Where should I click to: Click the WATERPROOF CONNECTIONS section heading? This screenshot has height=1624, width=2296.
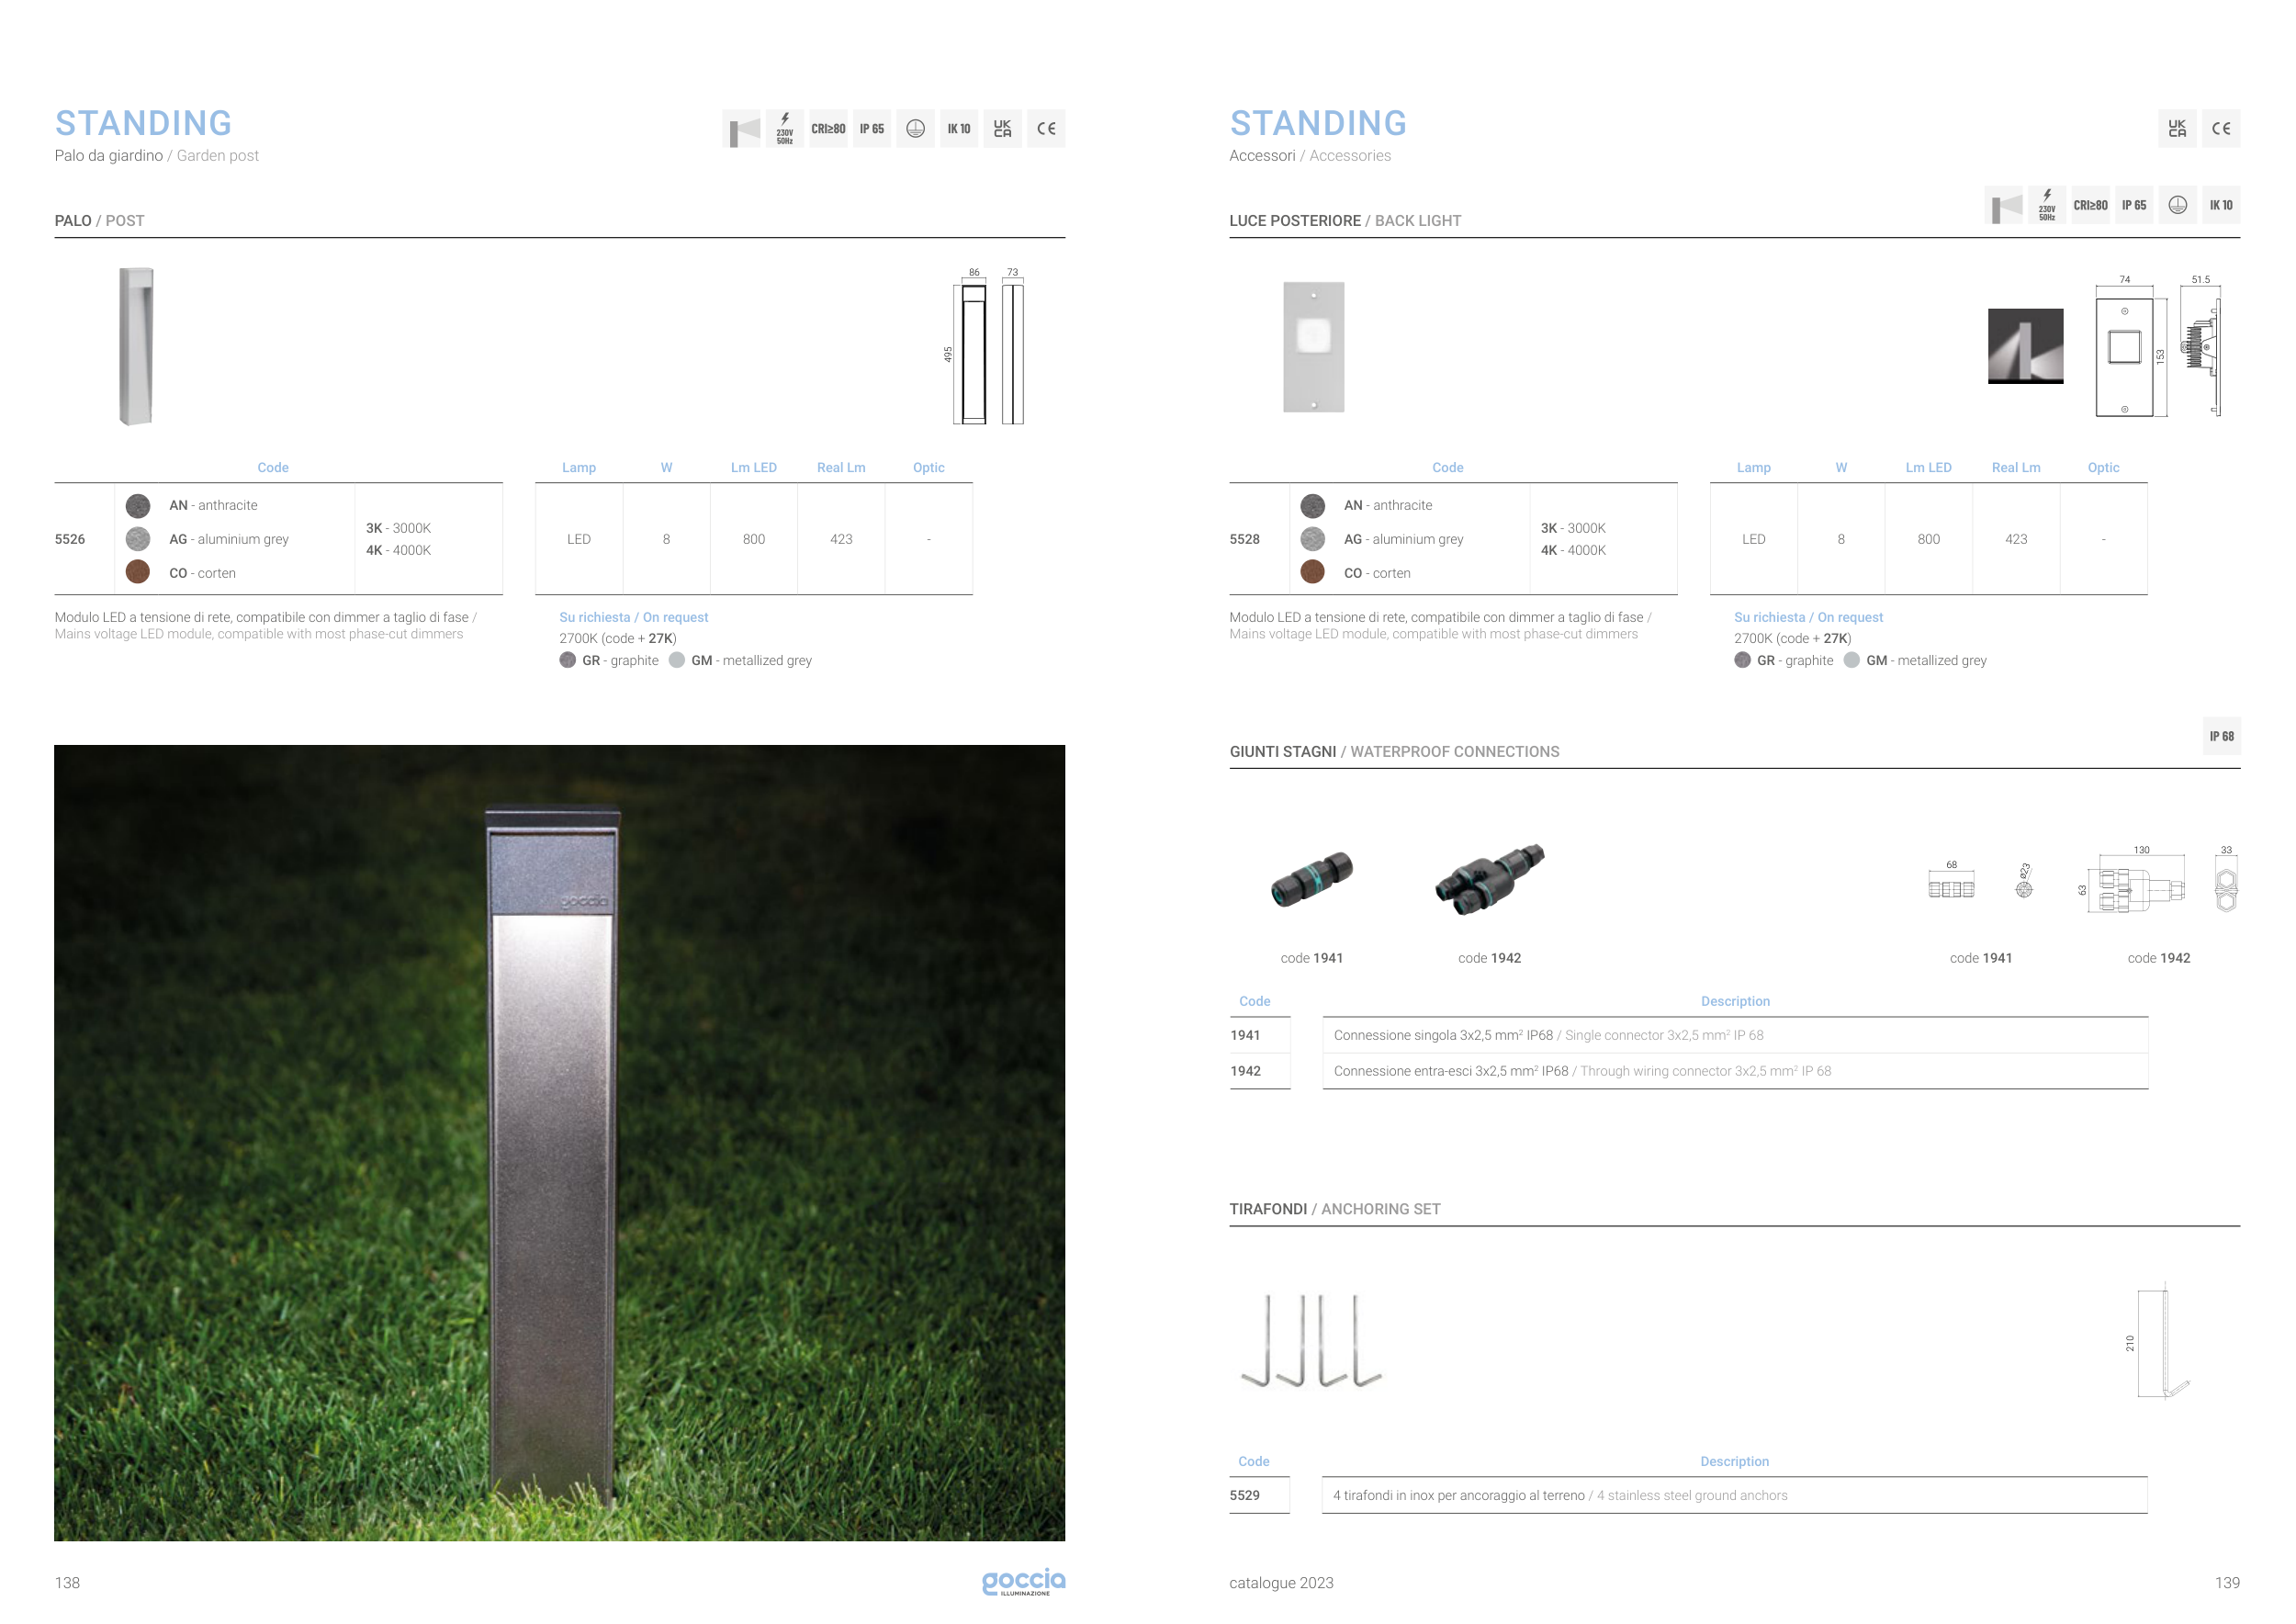pyautogui.click(x=1454, y=752)
